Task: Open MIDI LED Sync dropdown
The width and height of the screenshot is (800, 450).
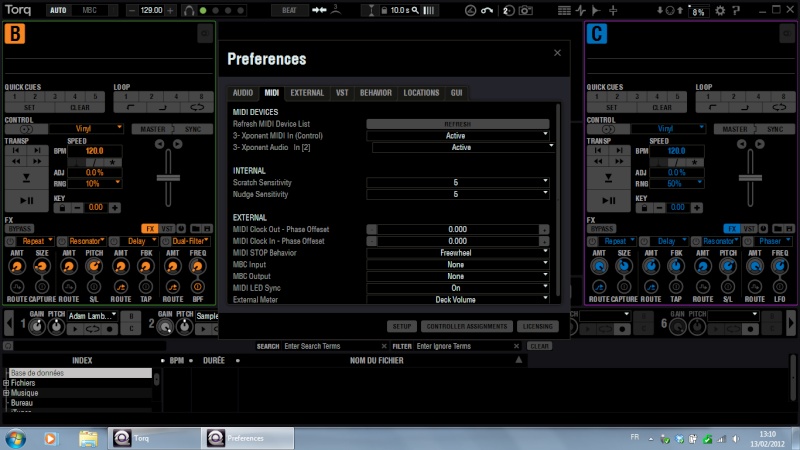Action: point(458,288)
